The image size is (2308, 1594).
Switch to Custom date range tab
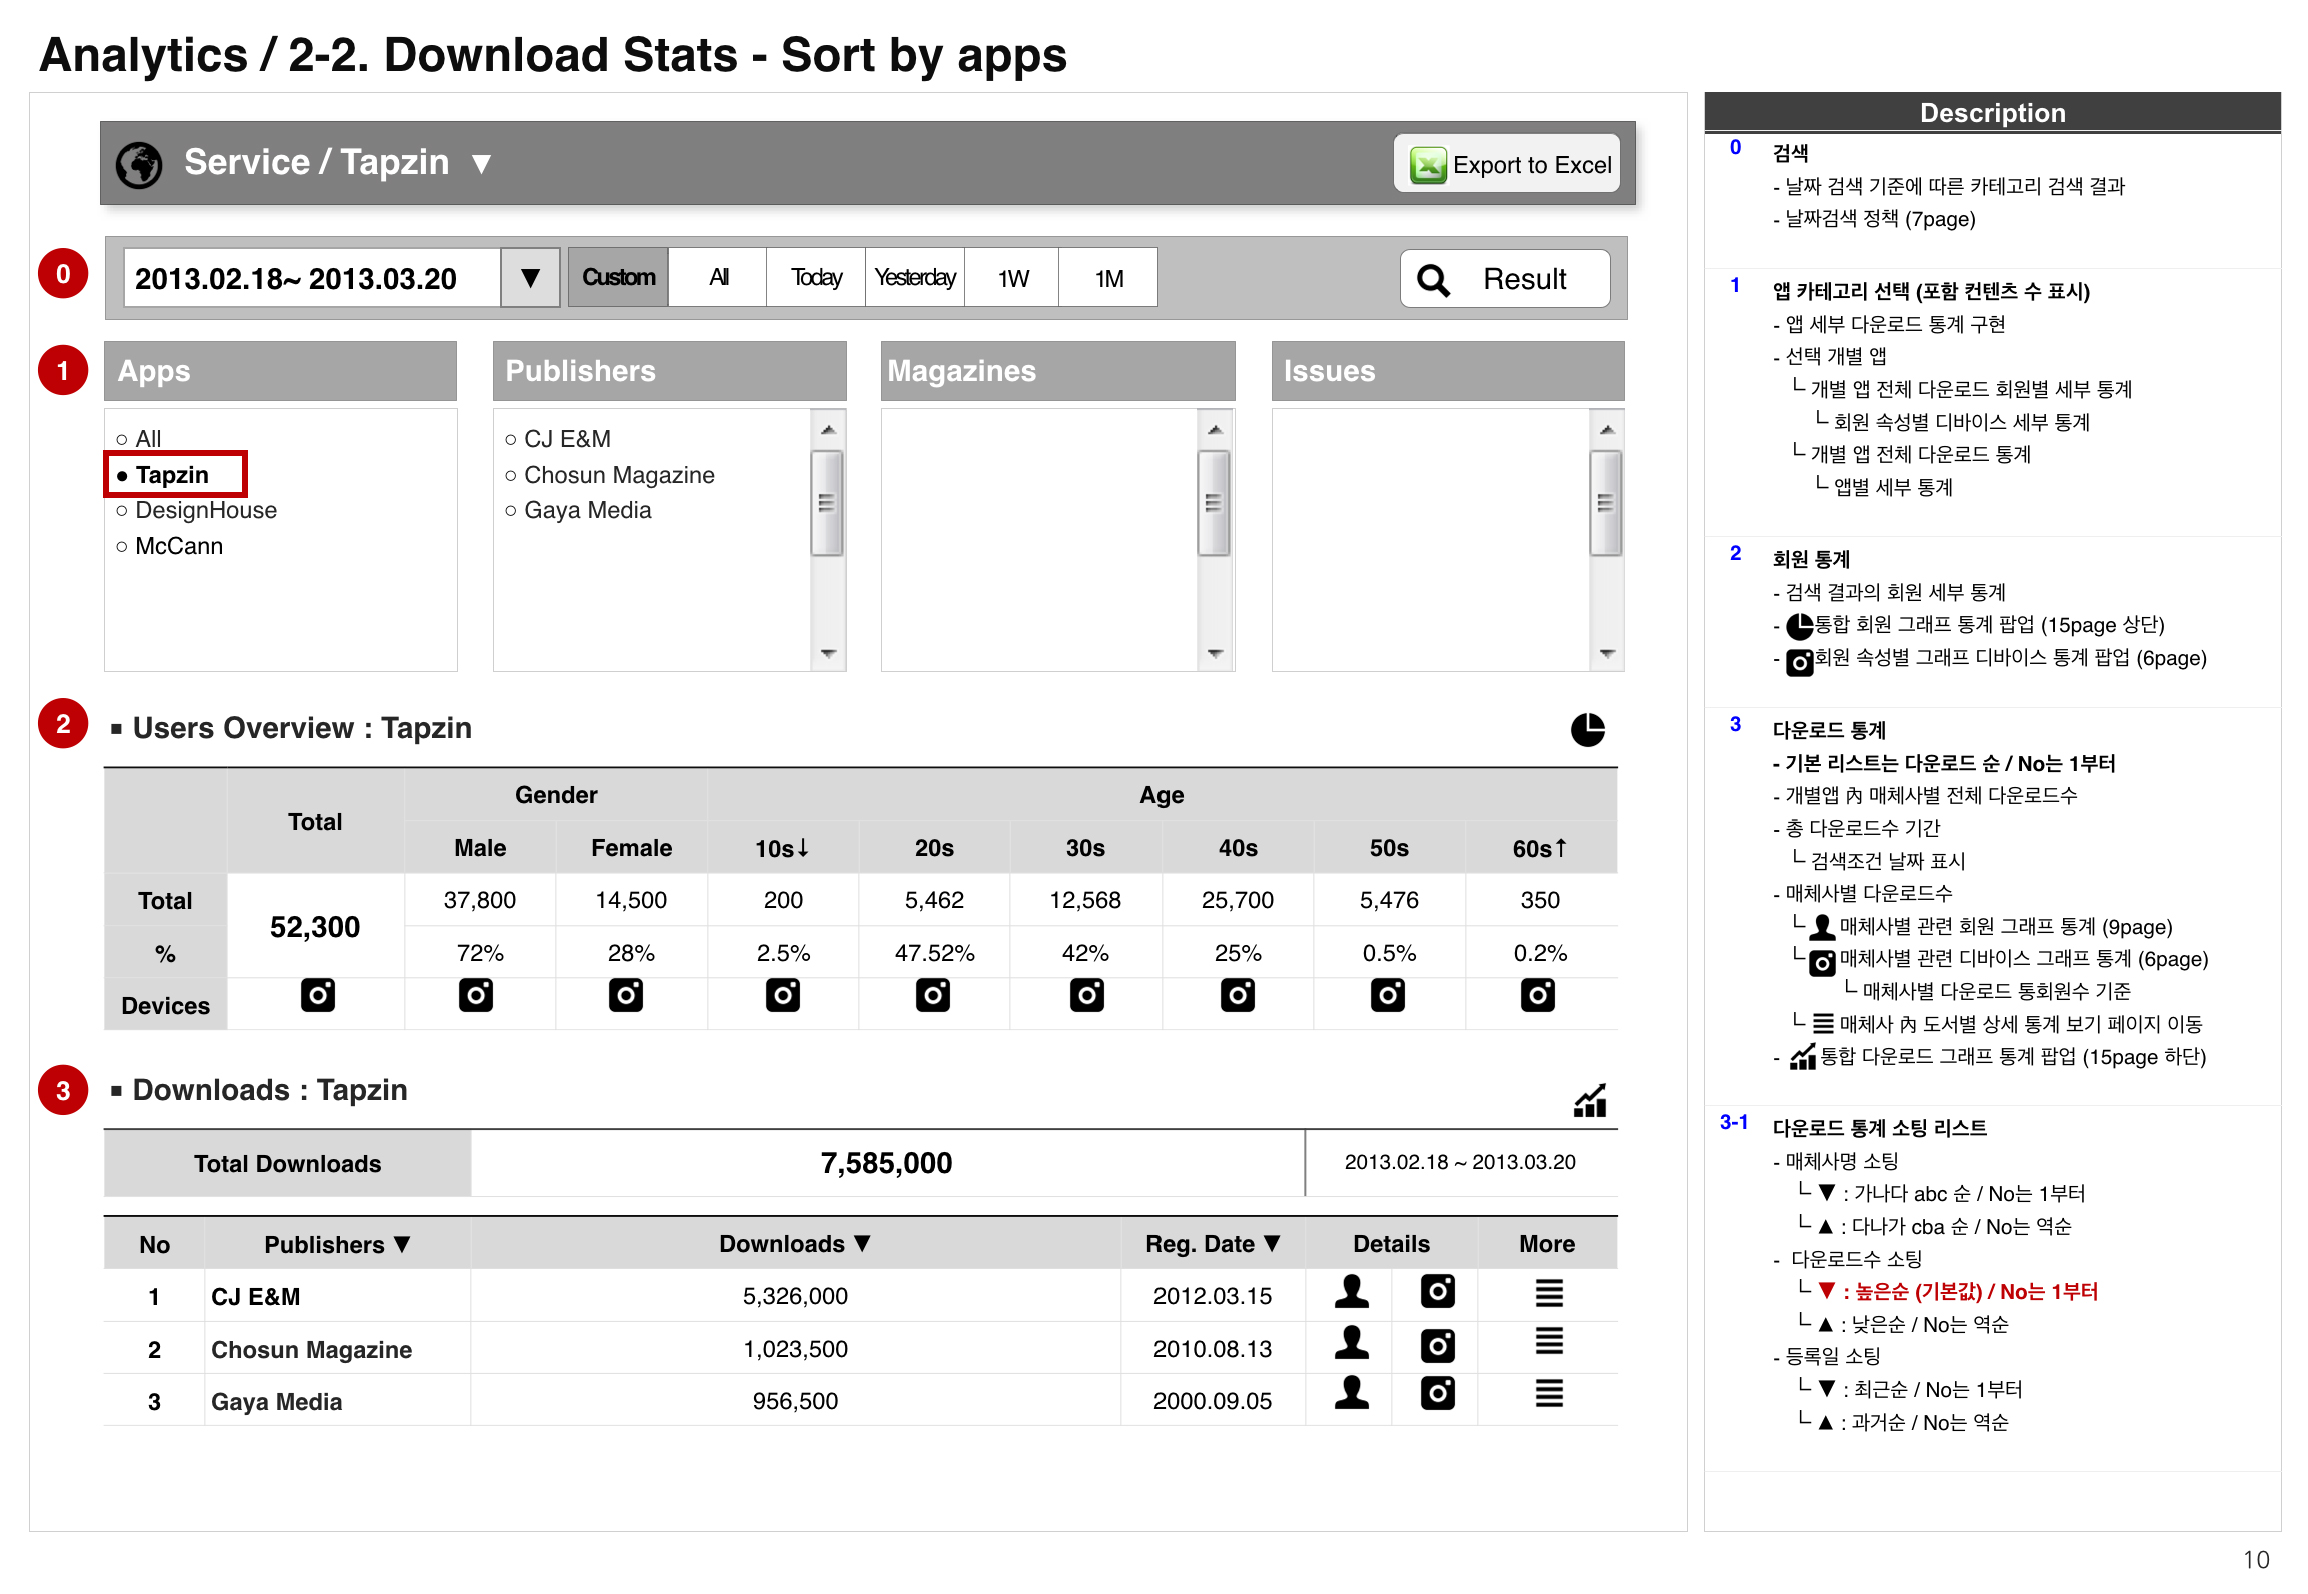[619, 278]
